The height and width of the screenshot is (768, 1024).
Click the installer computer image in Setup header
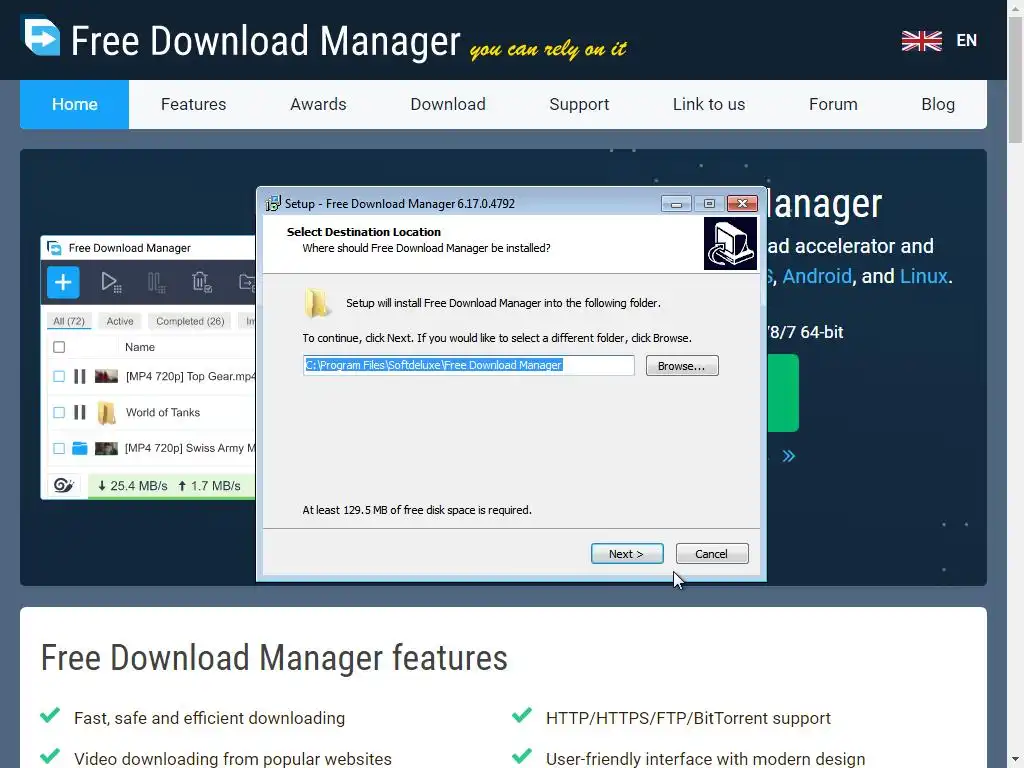pyautogui.click(x=730, y=244)
